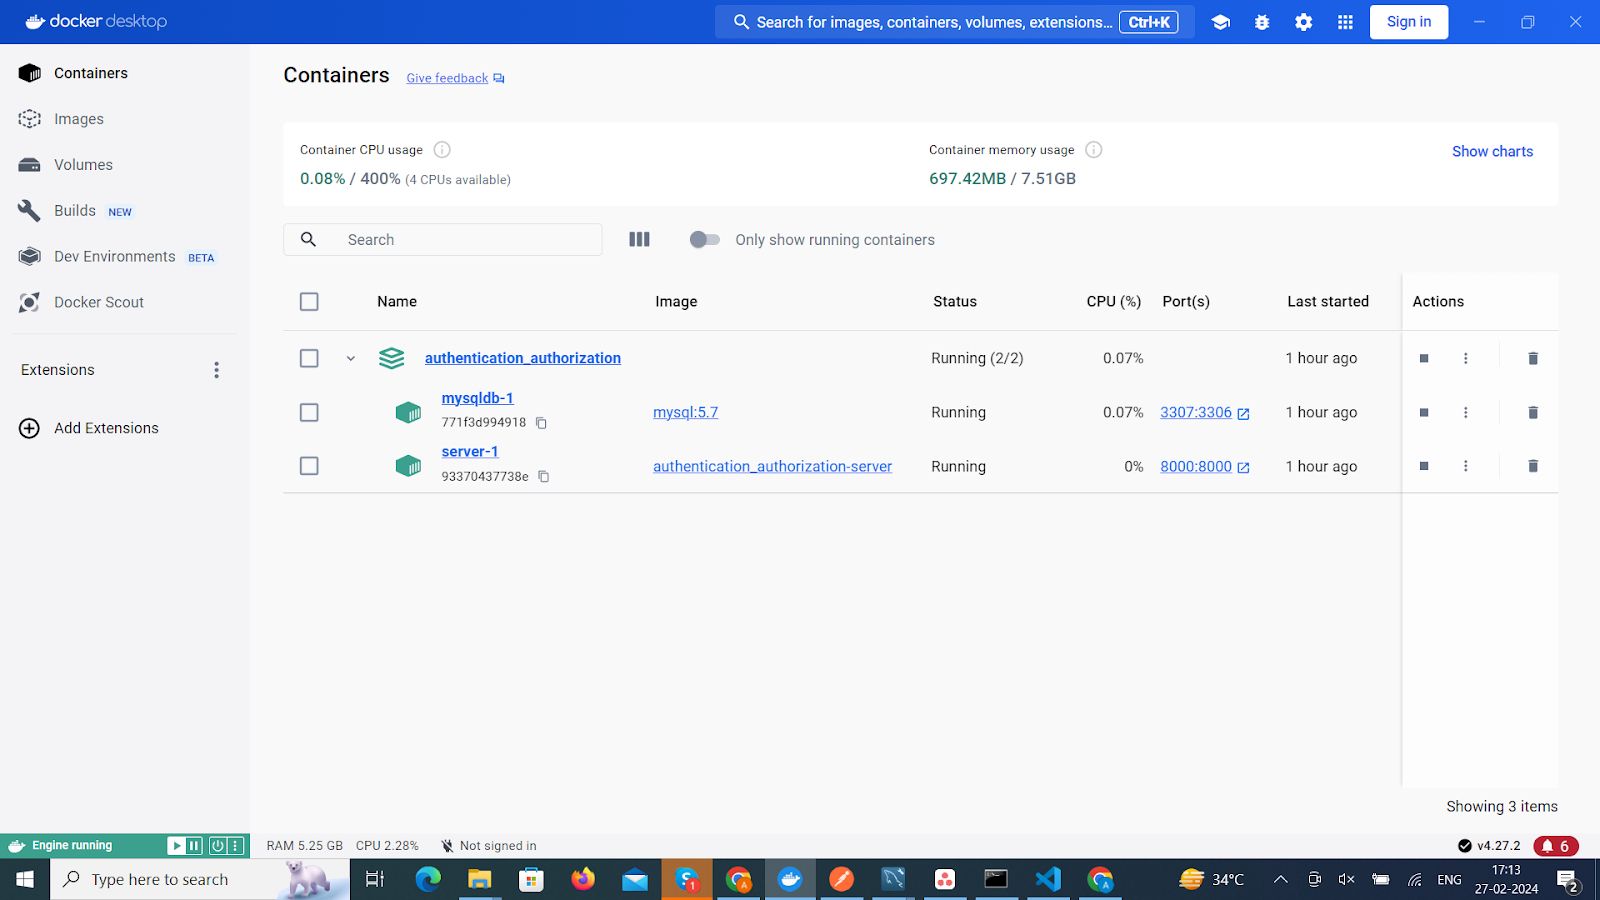
Task: Click the CPU usage info icon
Action: coord(442,150)
